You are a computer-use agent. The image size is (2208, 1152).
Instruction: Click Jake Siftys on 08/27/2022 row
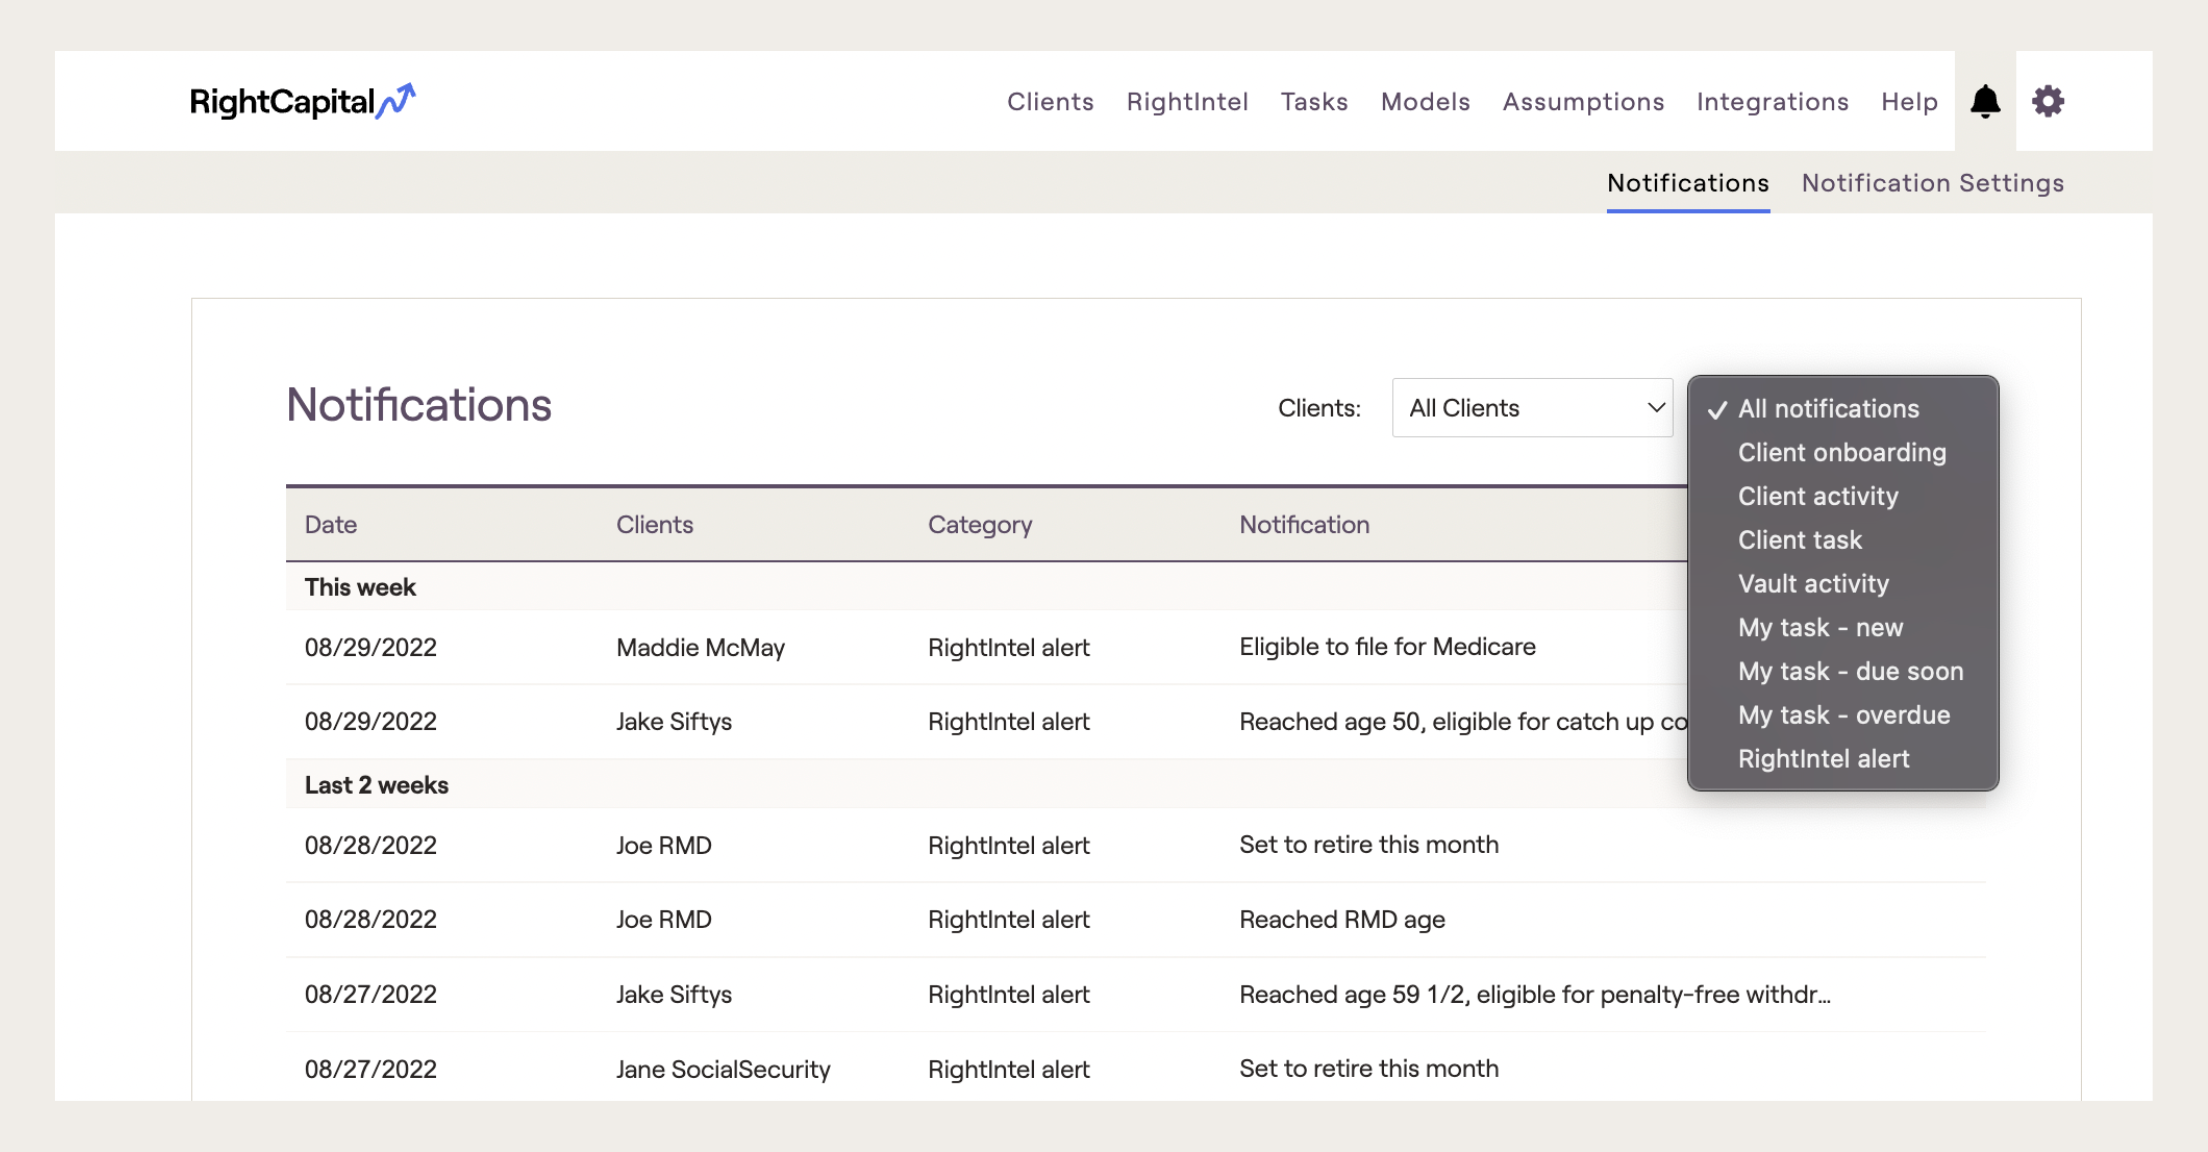(x=674, y=995)
